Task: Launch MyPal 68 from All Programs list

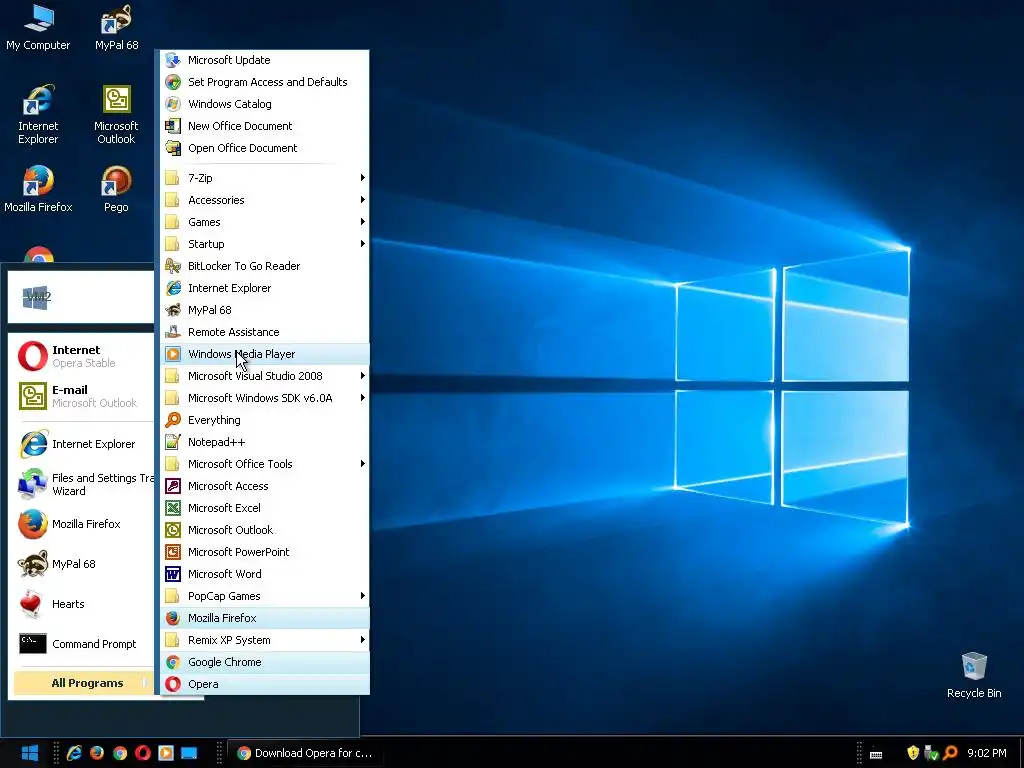Action: click(x=265, y=310)
